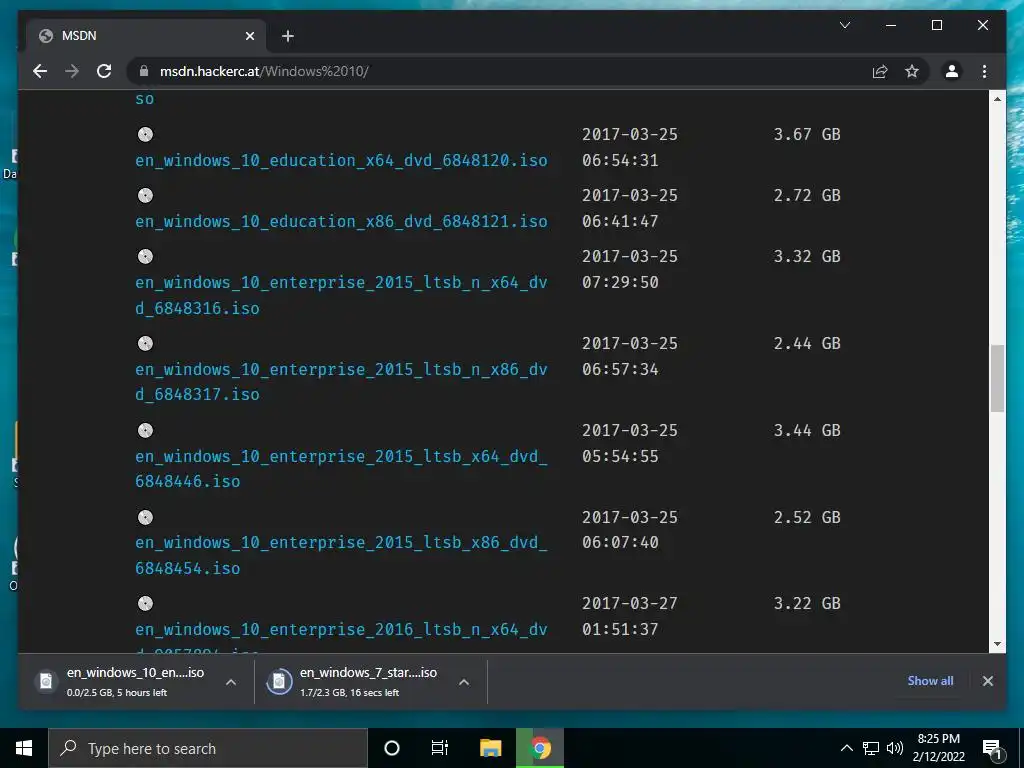
Task: Click Chrome icon in taskbar
Action: [x=540, y=748]
